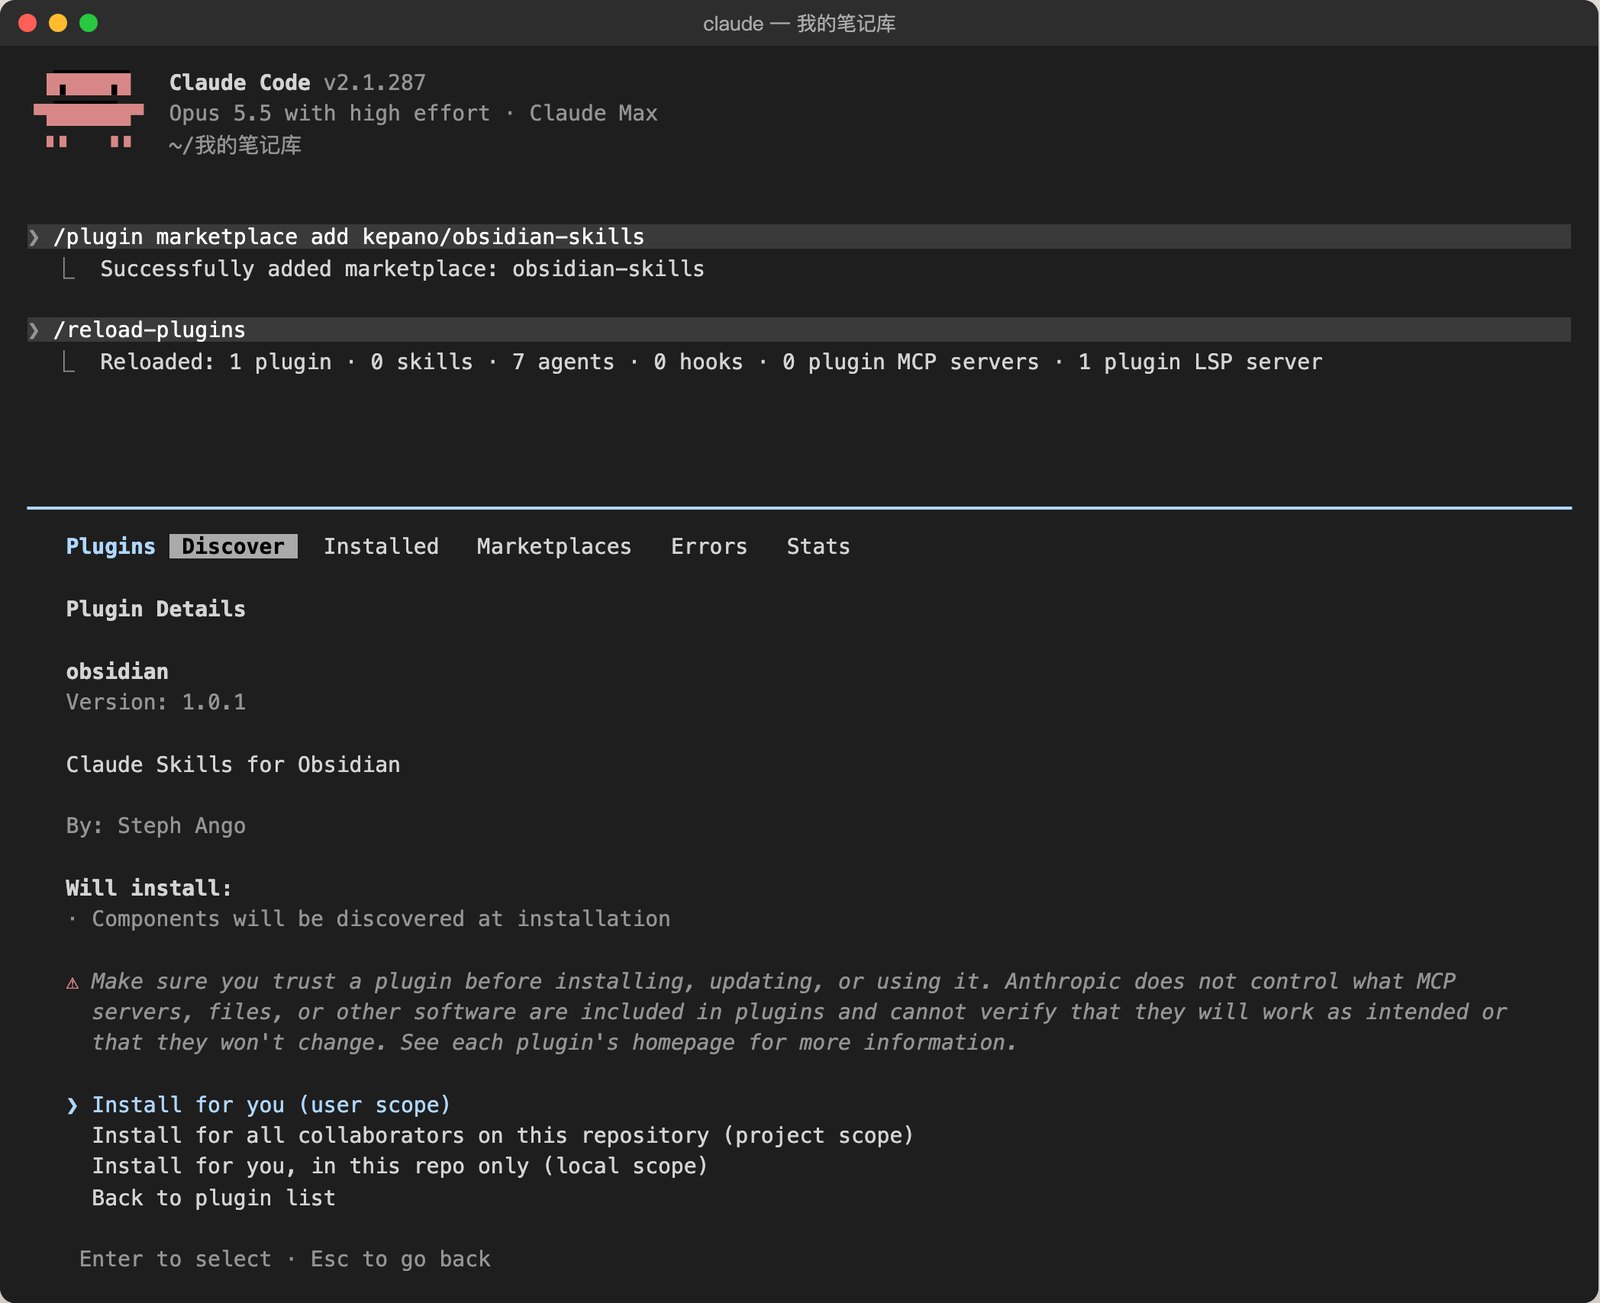Click the Opus 5.5 with high effort line

tap(413, 113)
